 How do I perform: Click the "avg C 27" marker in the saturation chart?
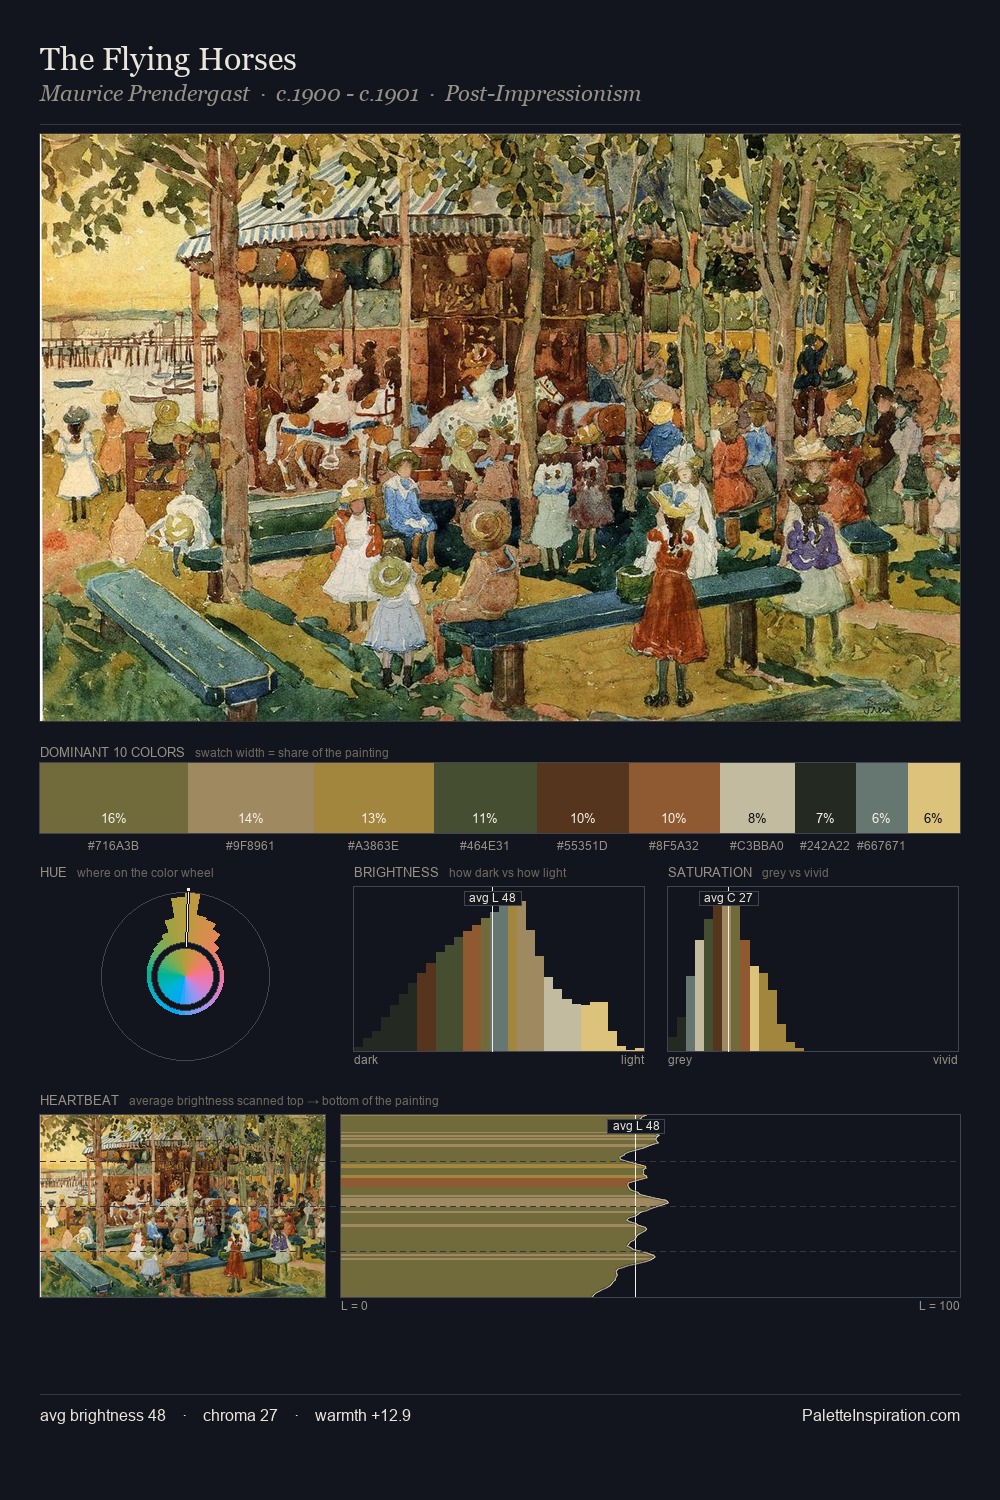point(728,898)
